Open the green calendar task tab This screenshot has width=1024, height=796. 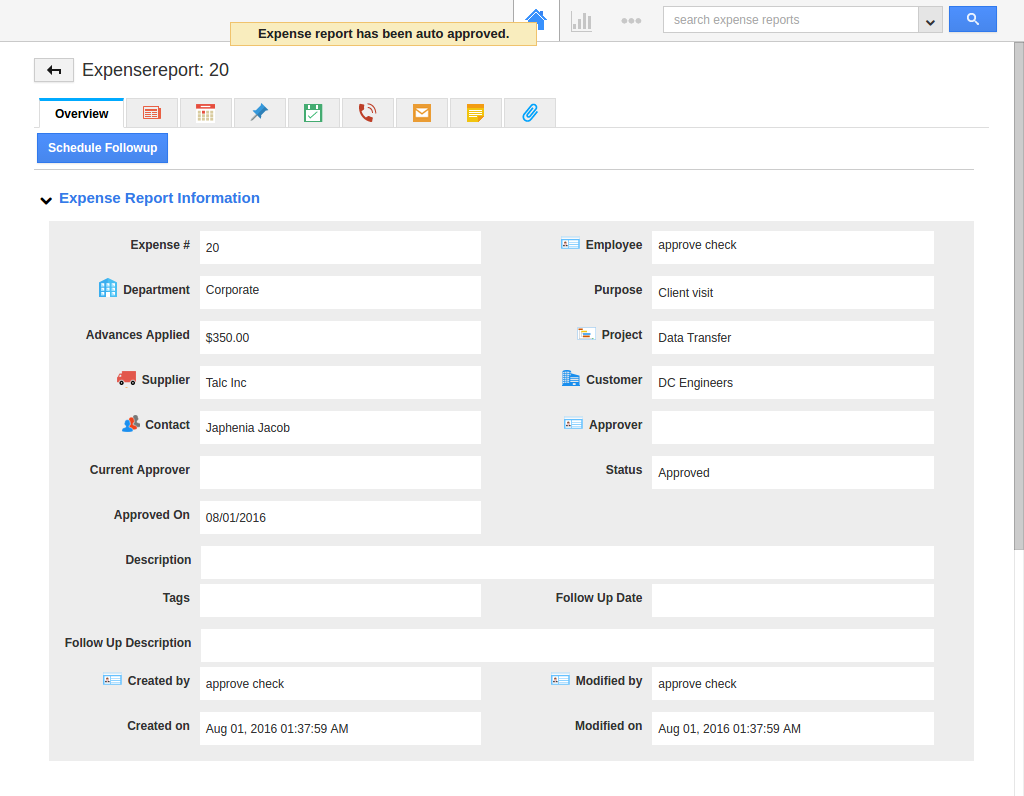click(313, 113)
